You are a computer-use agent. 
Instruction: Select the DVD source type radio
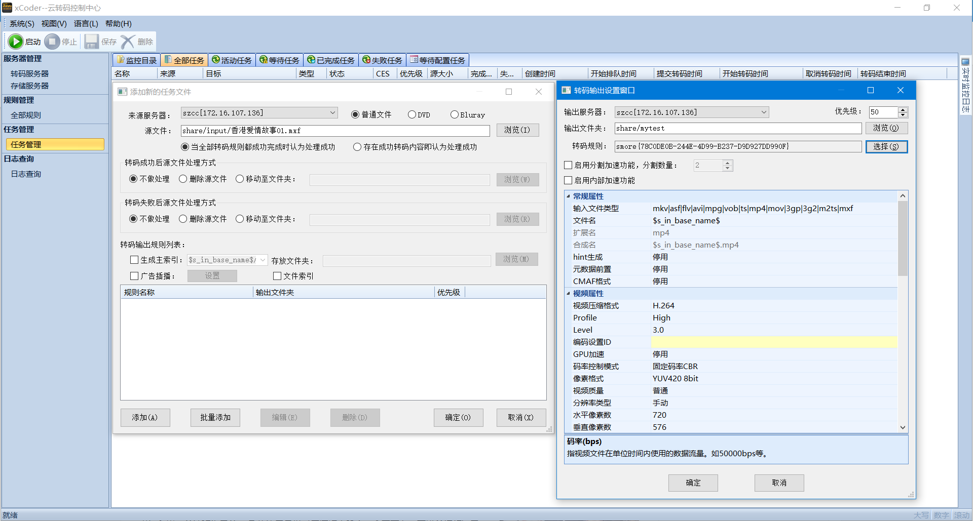[x=412, y=115]
